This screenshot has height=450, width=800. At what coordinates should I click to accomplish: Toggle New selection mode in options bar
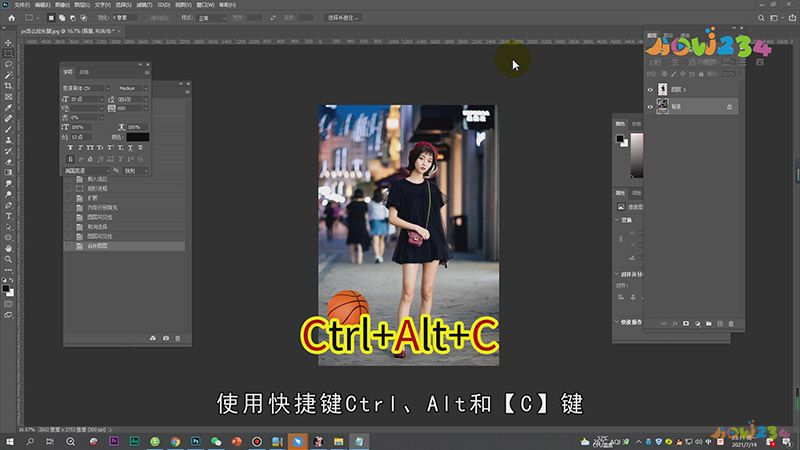(x=51, y=18)
